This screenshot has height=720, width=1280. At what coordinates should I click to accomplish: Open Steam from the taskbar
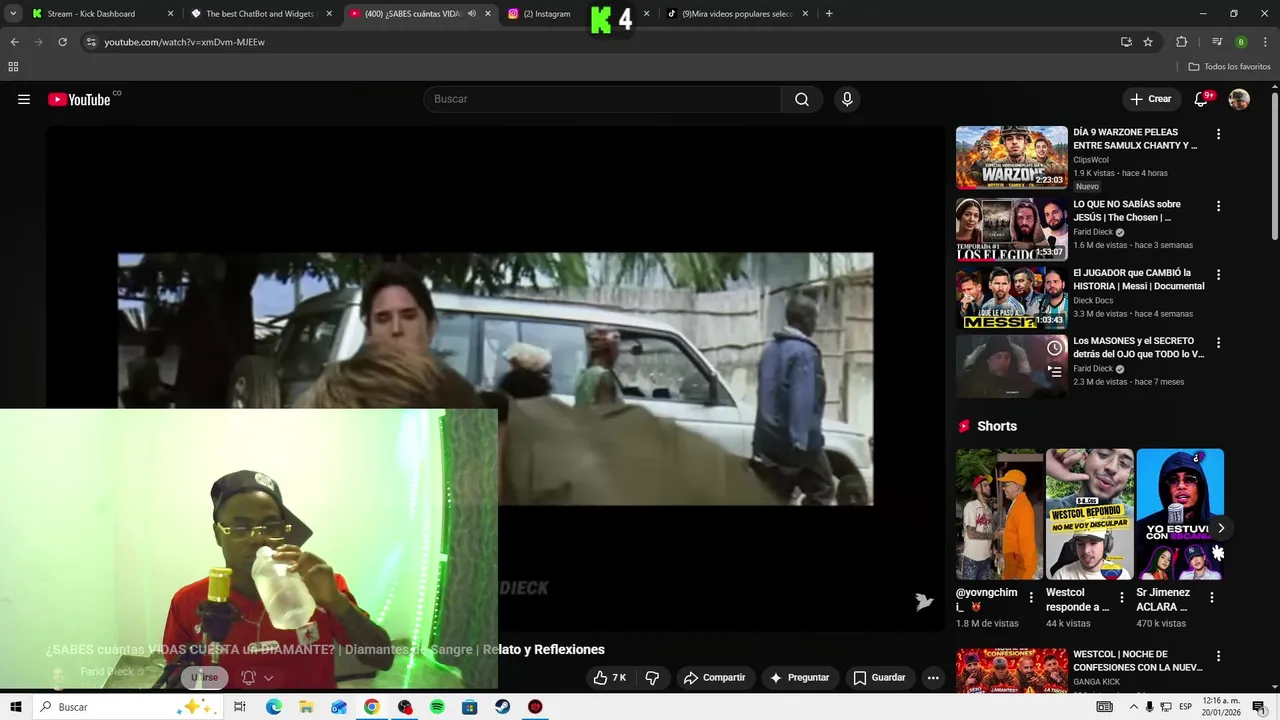[x=502, y=707]
